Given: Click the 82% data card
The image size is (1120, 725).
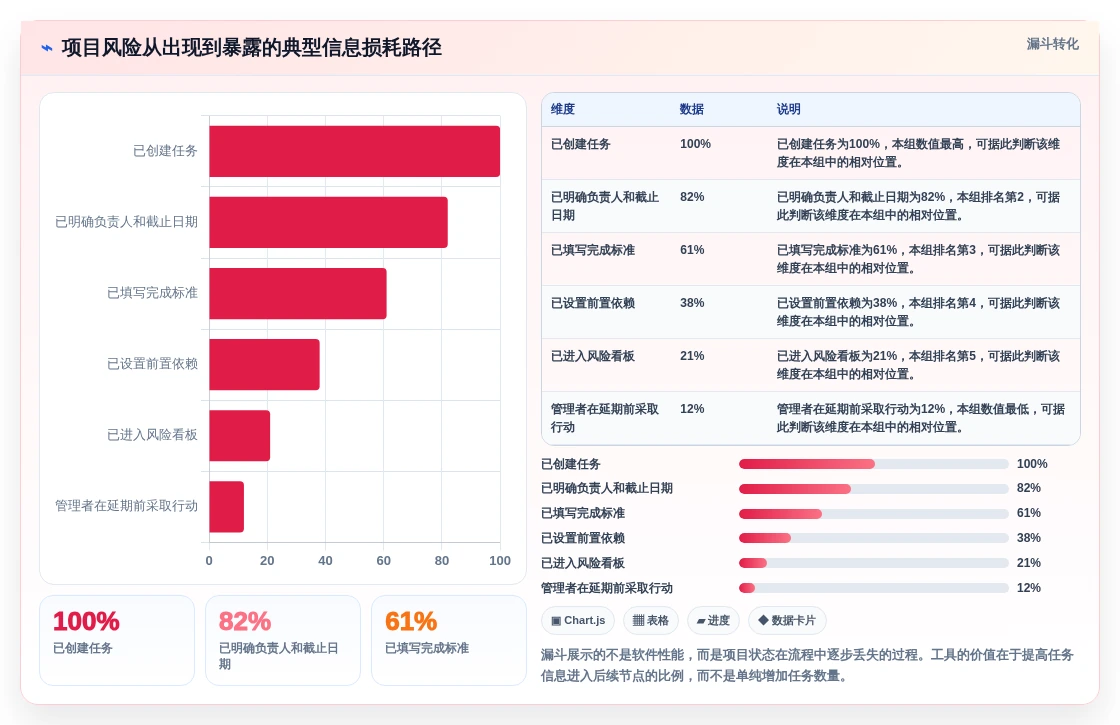Looking at the screenshot, I should [283, 640].
